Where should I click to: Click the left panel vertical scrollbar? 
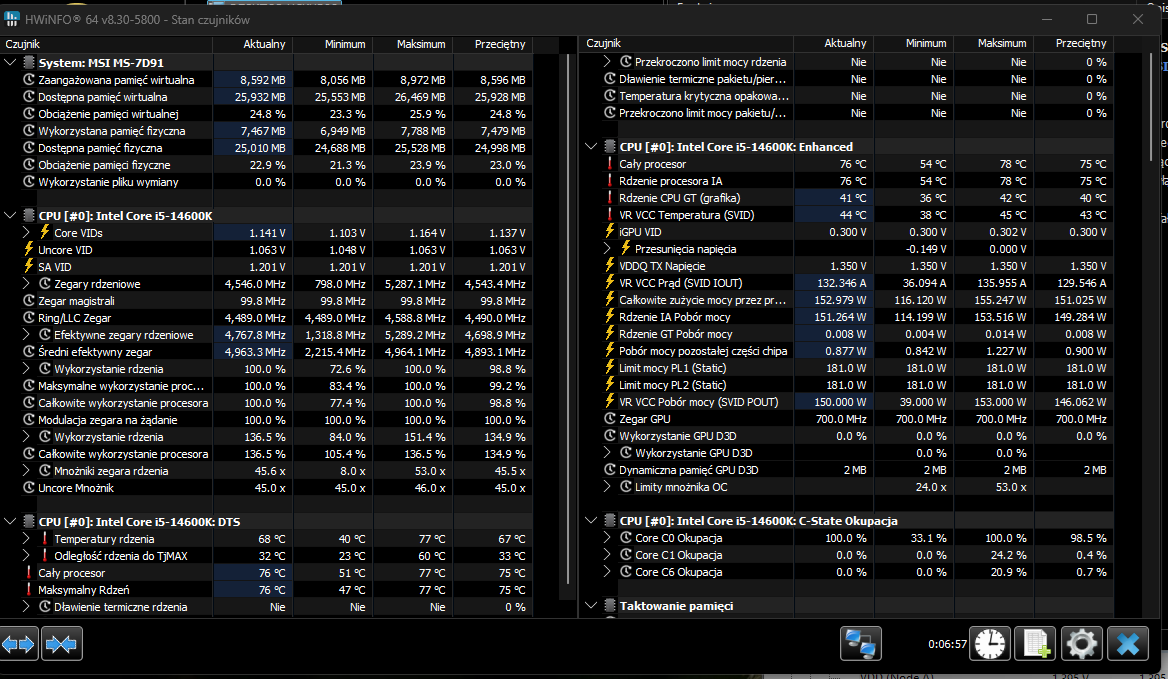pos(570,300)
